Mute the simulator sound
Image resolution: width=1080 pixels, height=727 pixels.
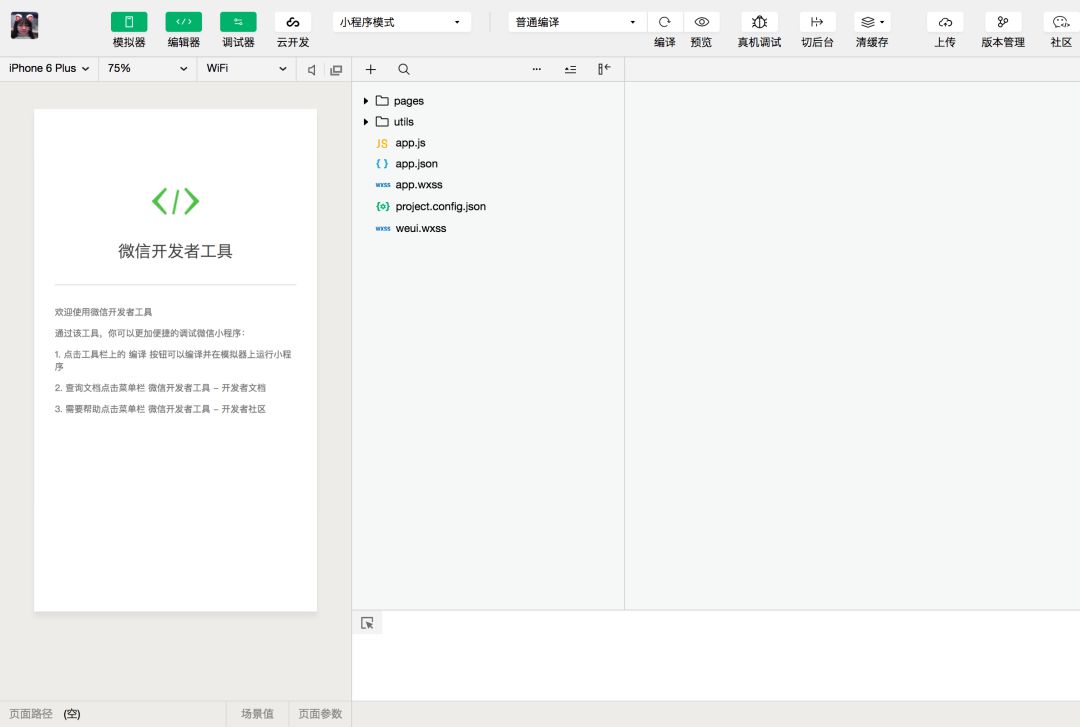(x=311, y=70)
